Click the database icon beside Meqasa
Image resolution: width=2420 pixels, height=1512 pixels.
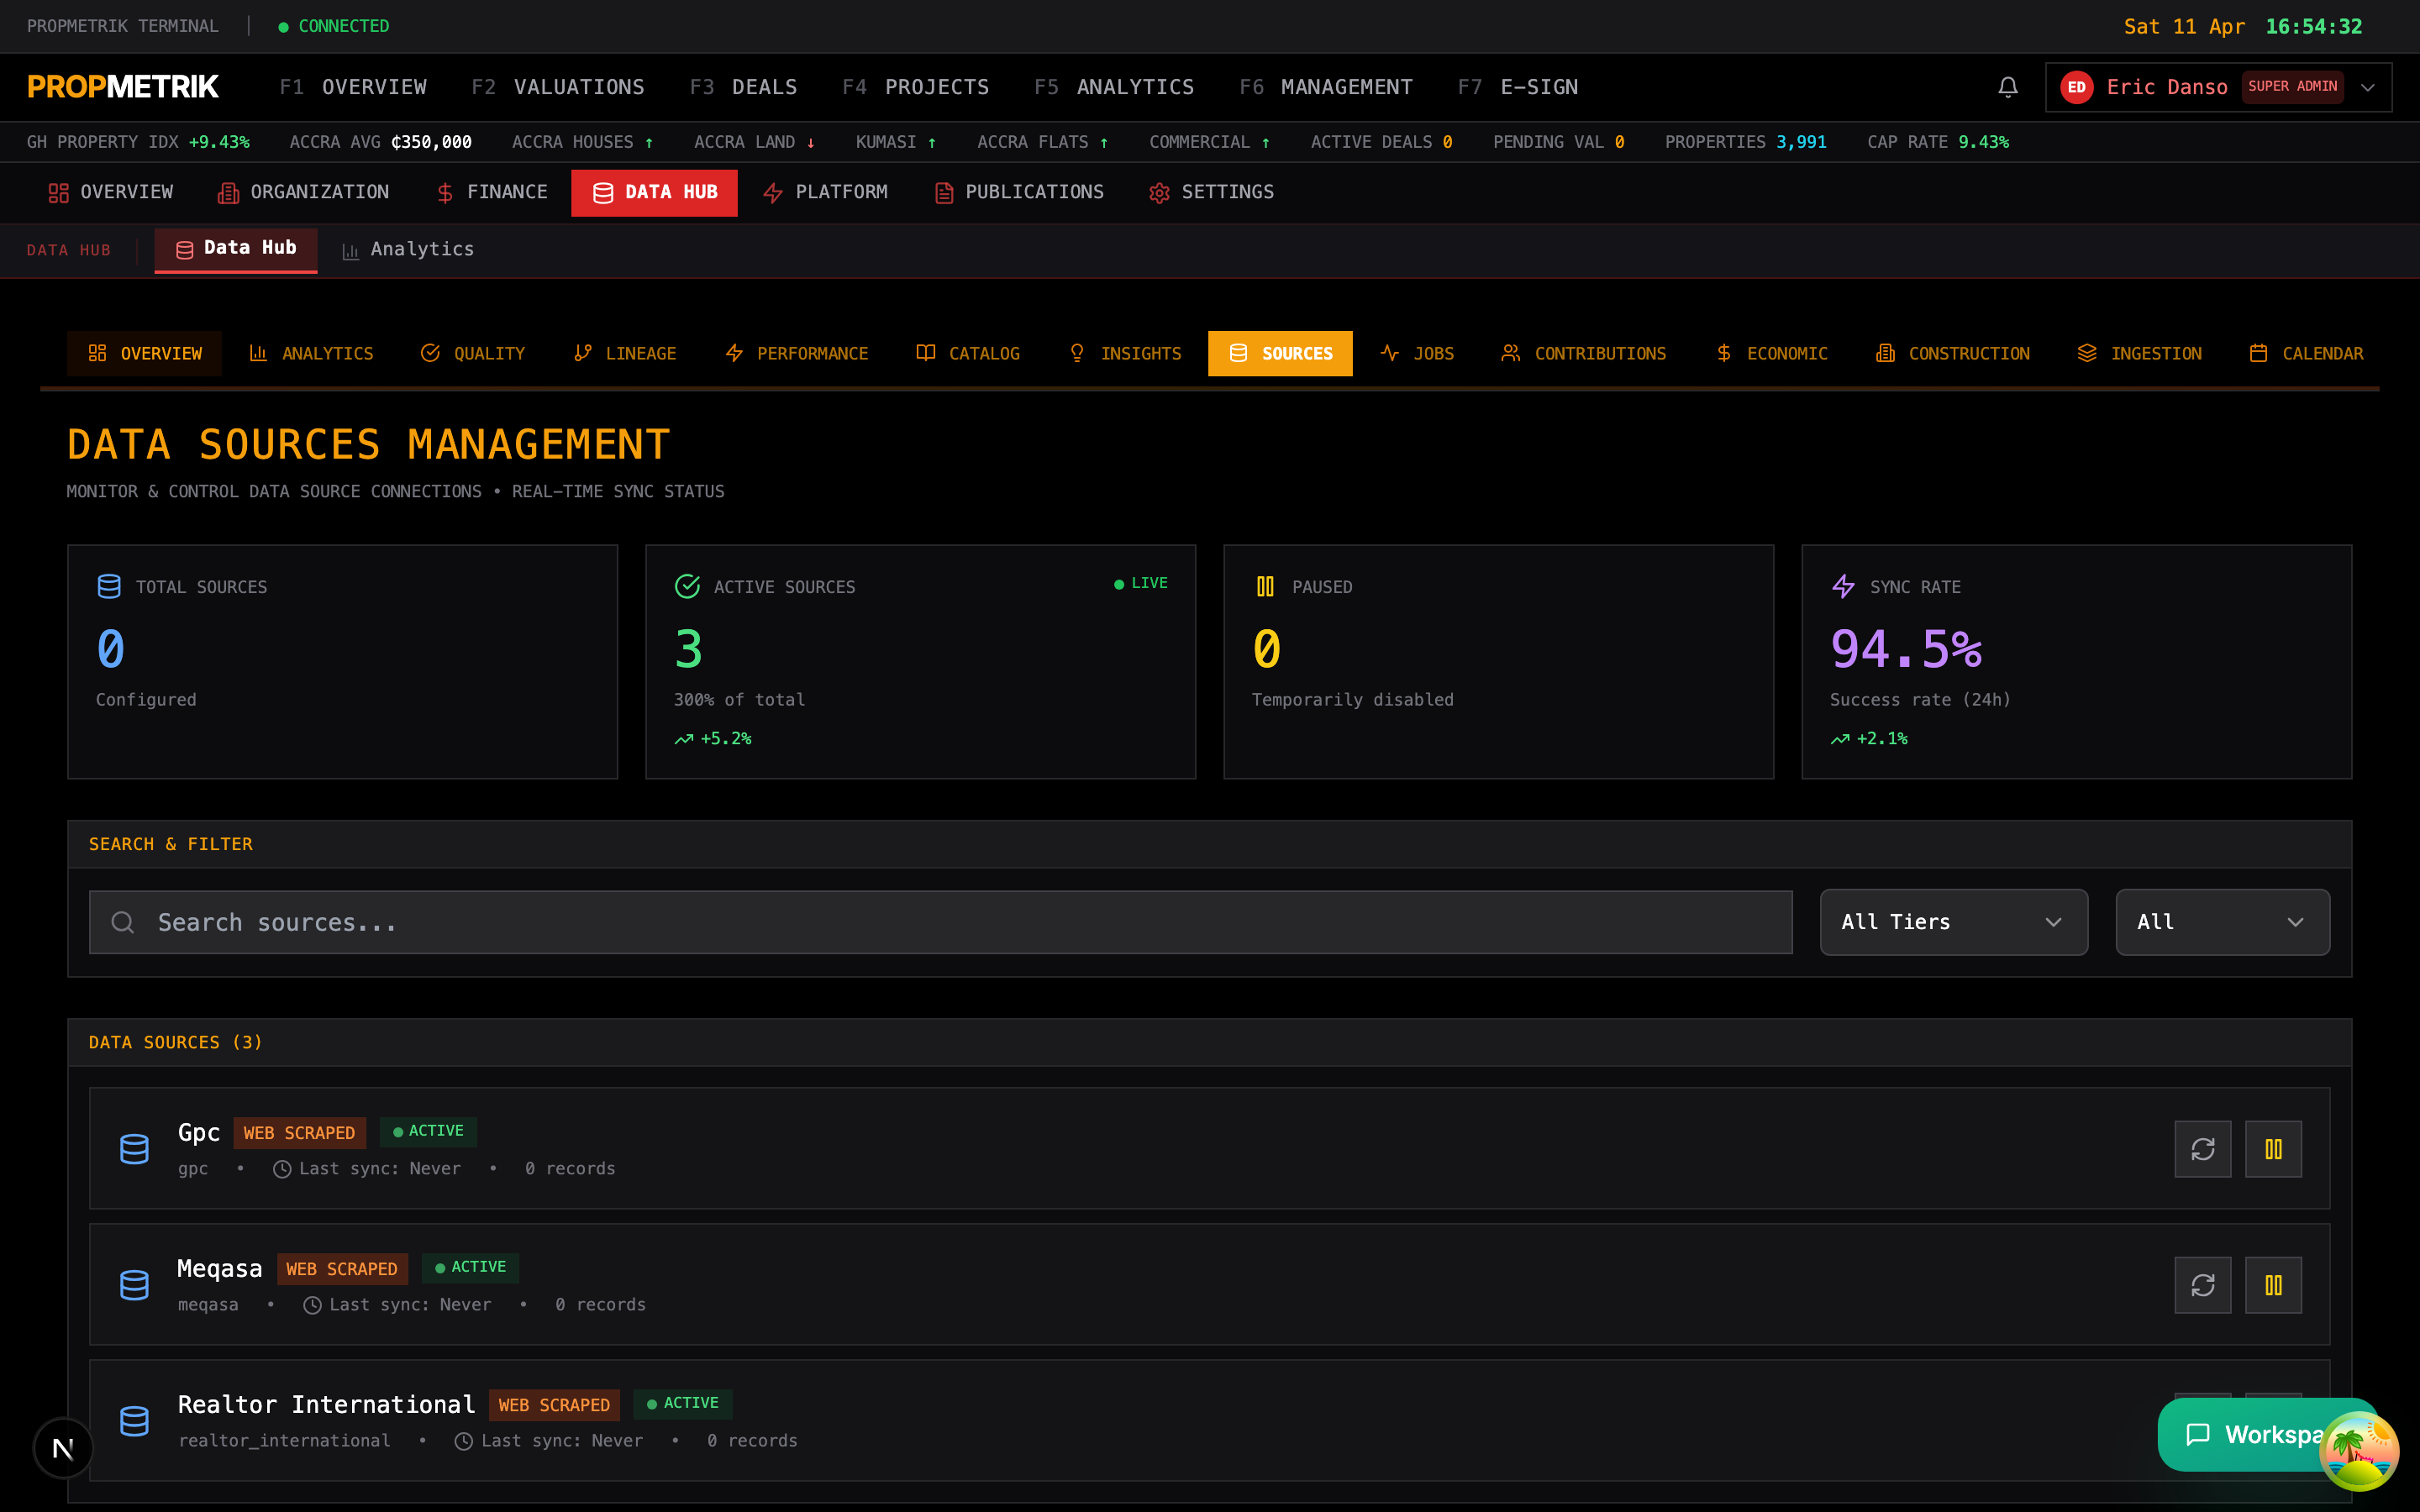click(x=134, y=1285)
